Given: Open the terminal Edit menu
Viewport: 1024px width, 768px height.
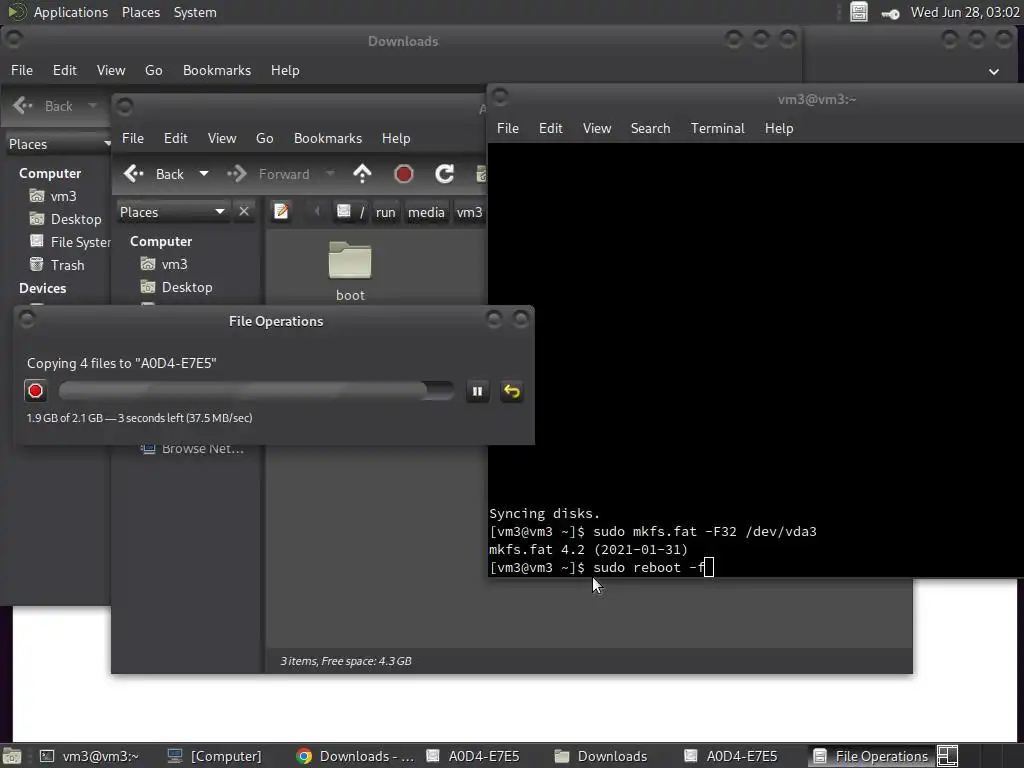Looking at the screenshot, I should pos(551,129).
